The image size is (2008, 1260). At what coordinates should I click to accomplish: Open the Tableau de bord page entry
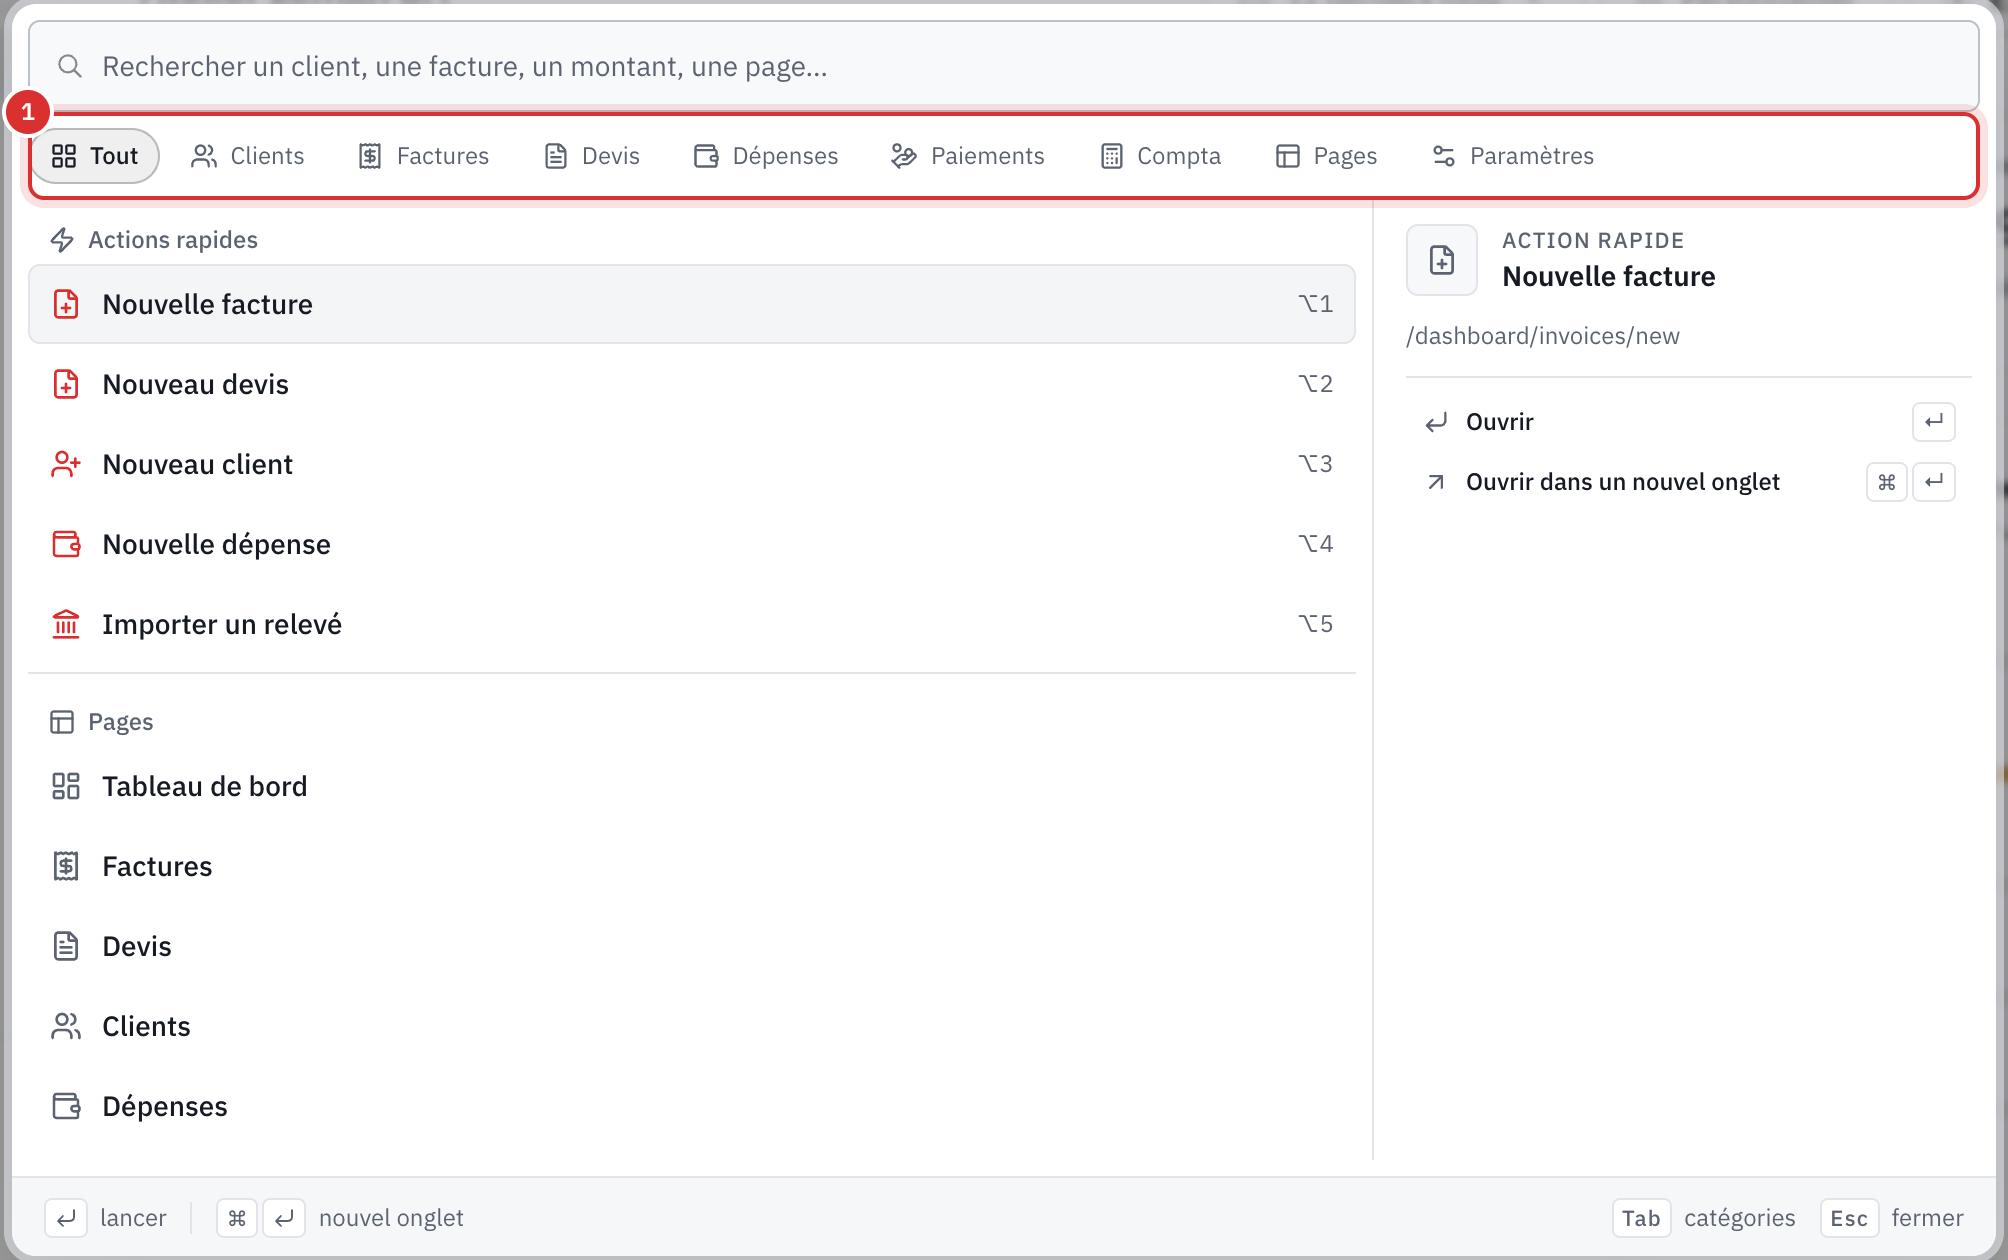tap(692, 786)
